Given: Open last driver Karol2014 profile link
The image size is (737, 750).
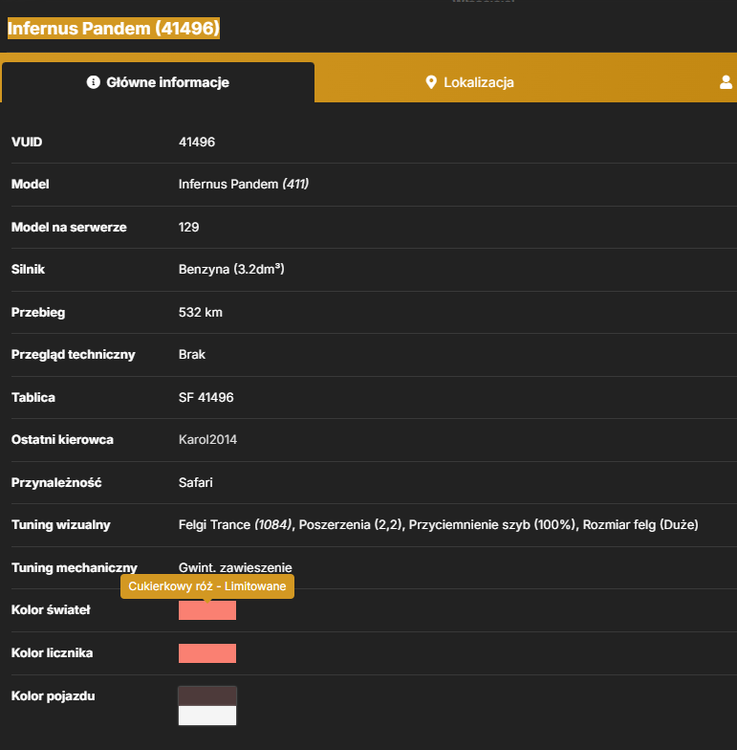Looking at the screenshot, I should 208,440.
